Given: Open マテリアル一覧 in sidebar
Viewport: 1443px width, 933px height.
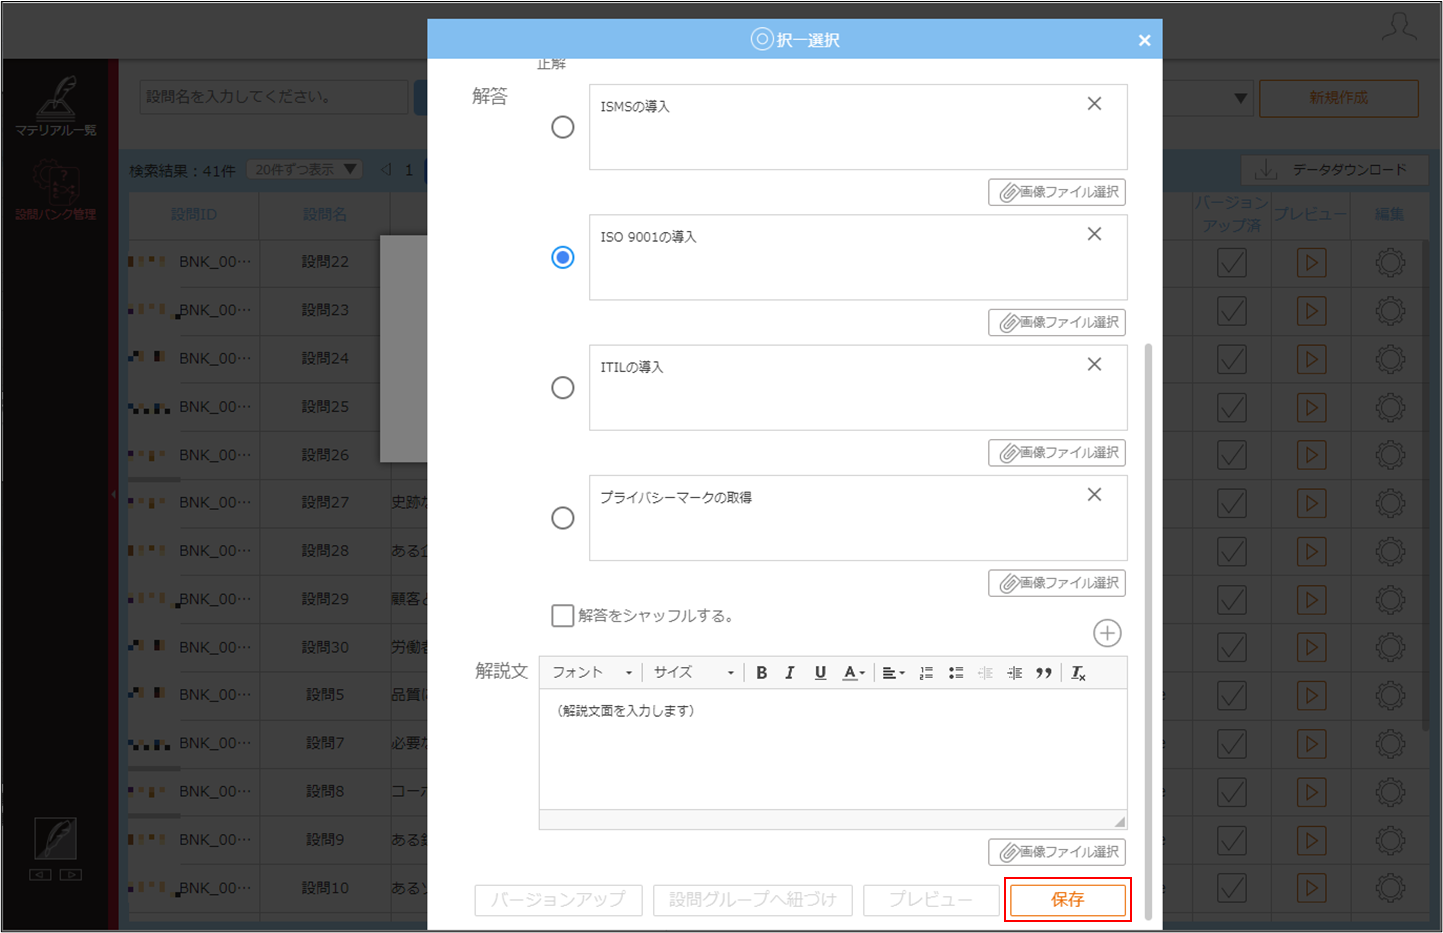Looking at the screenshot, I should pyautogui.click(x=56, y=106).
